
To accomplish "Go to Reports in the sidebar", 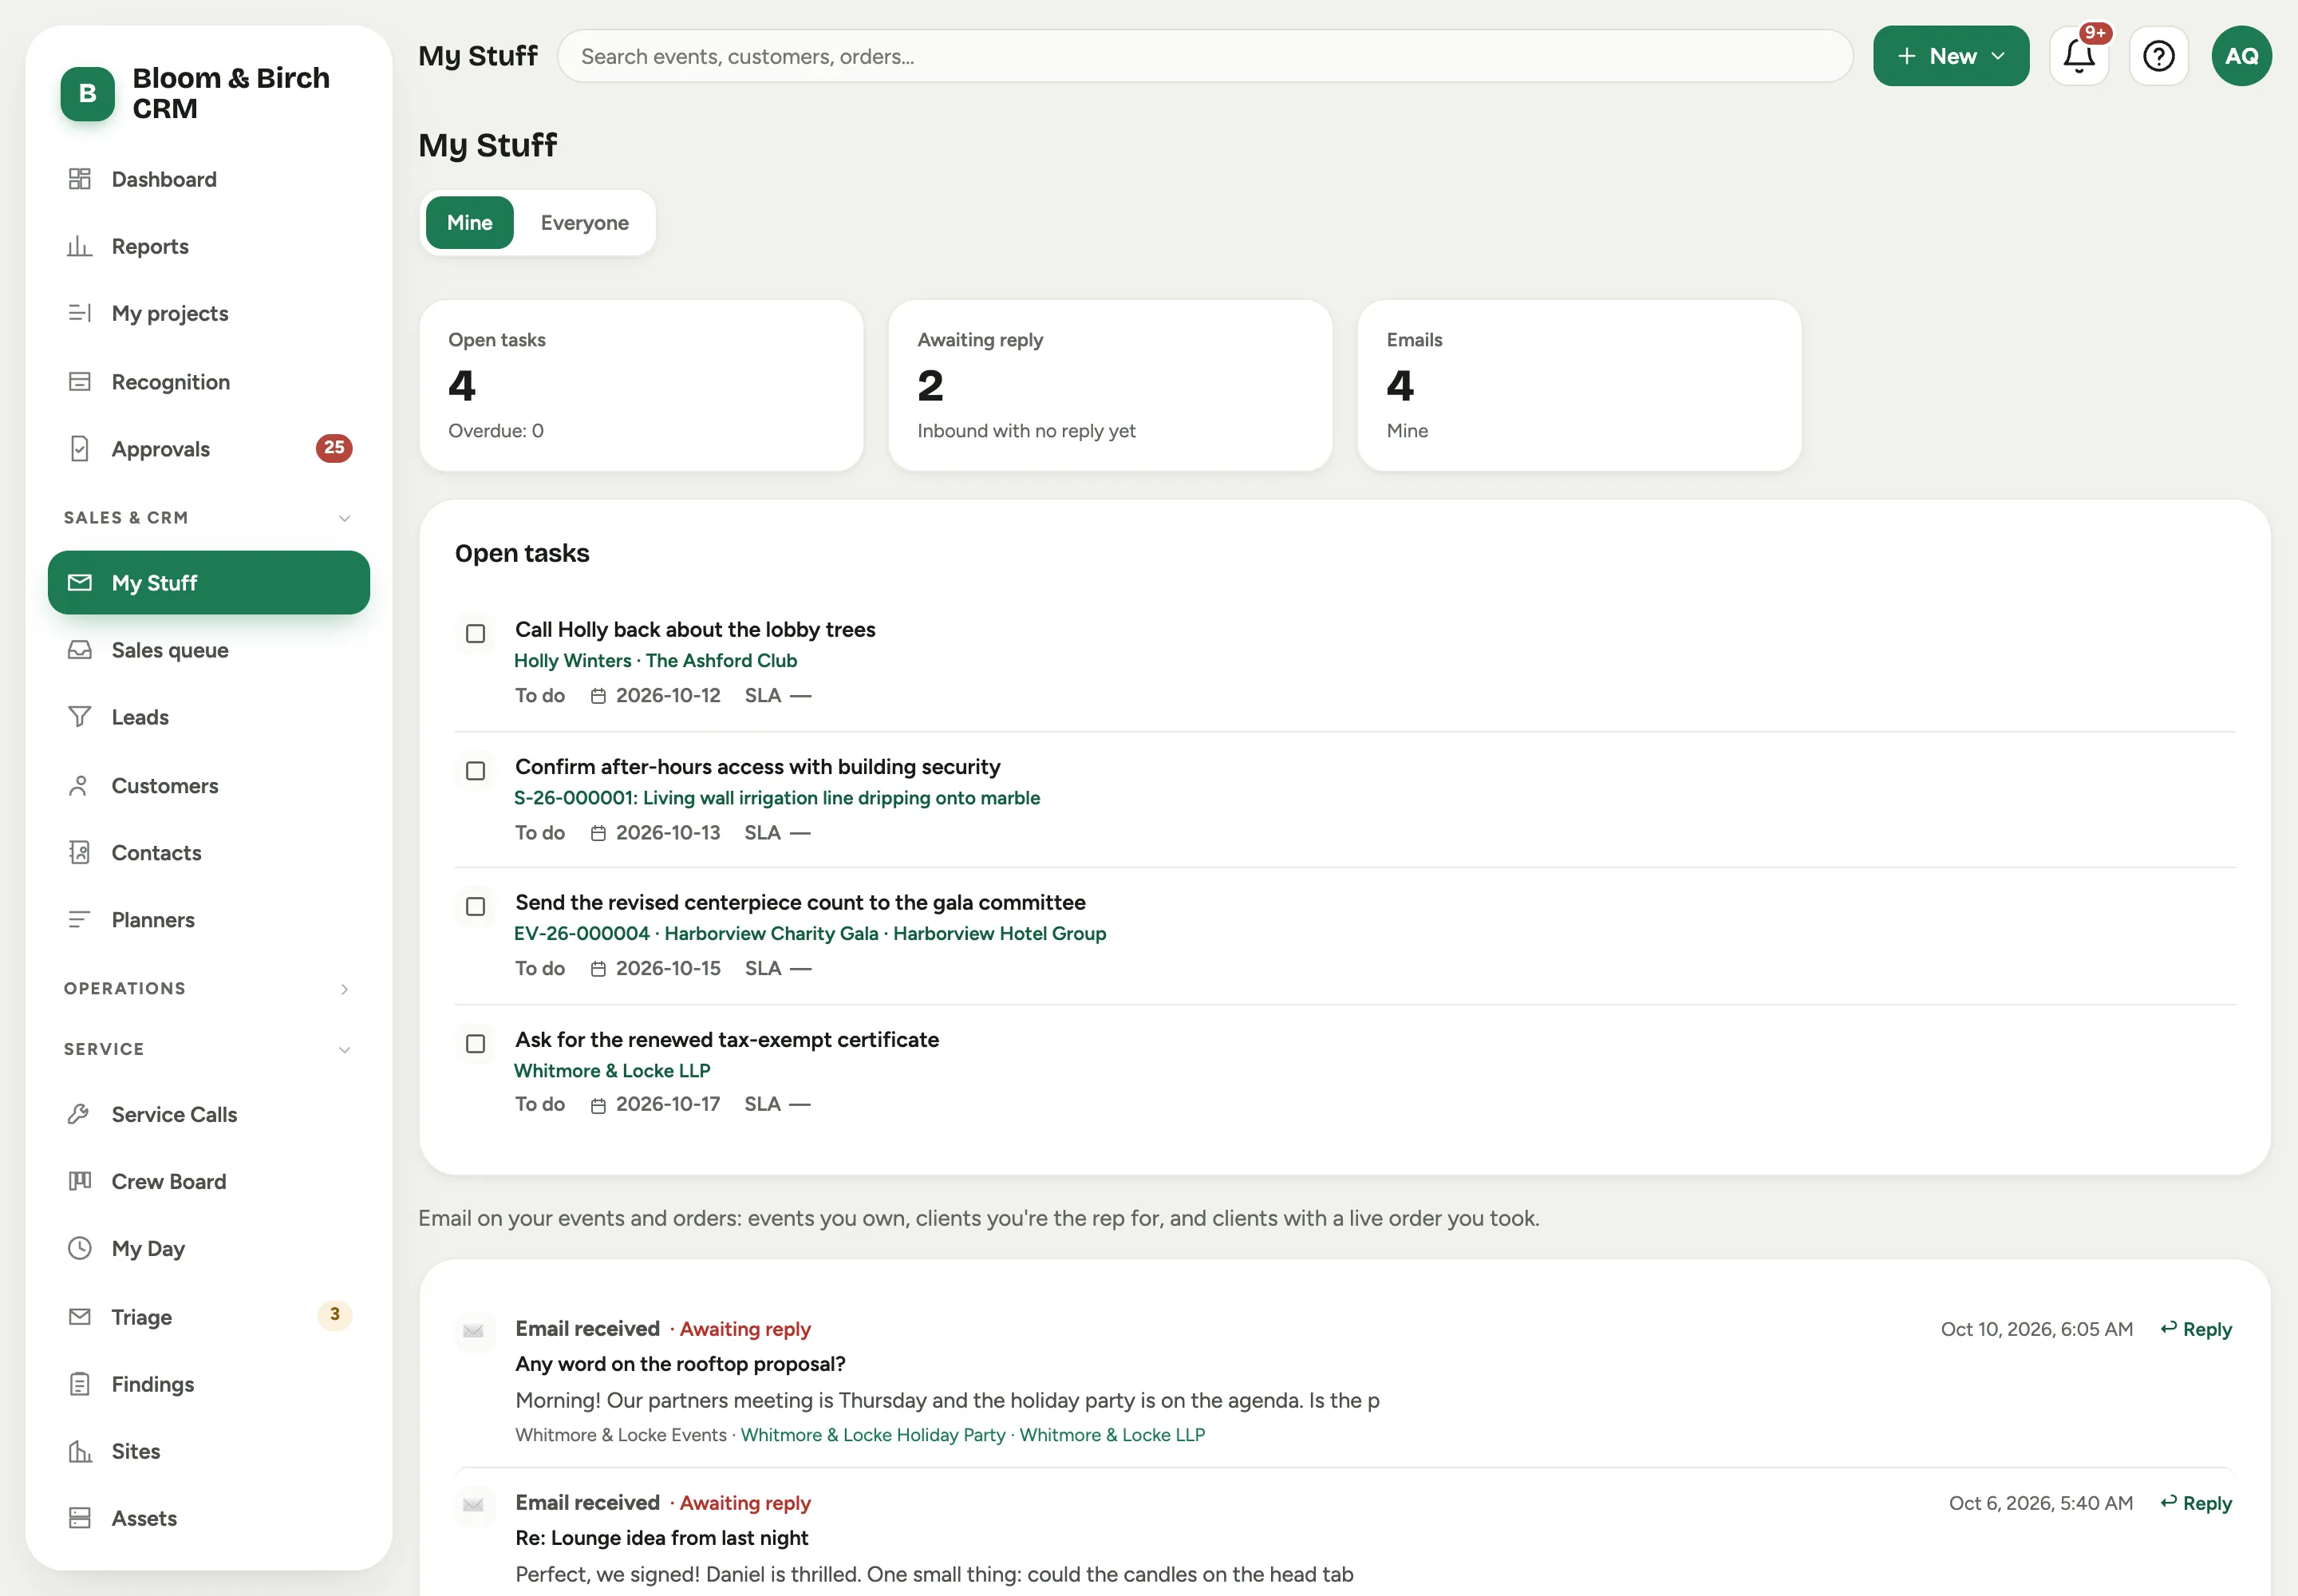I will (x=209, y=246).
